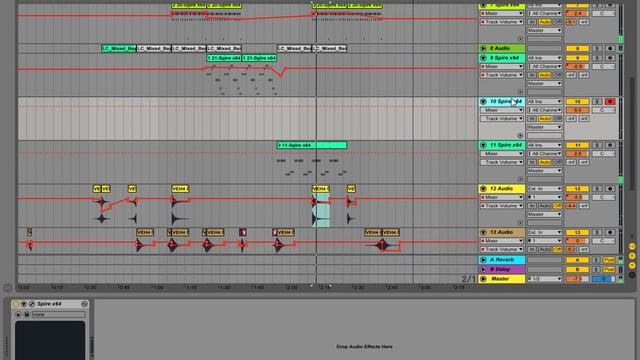Open Ext. In input chooser on 12 Audio
Image resolution: width=640 pixels, height=360 pixels.
click(x=544, y=189)
